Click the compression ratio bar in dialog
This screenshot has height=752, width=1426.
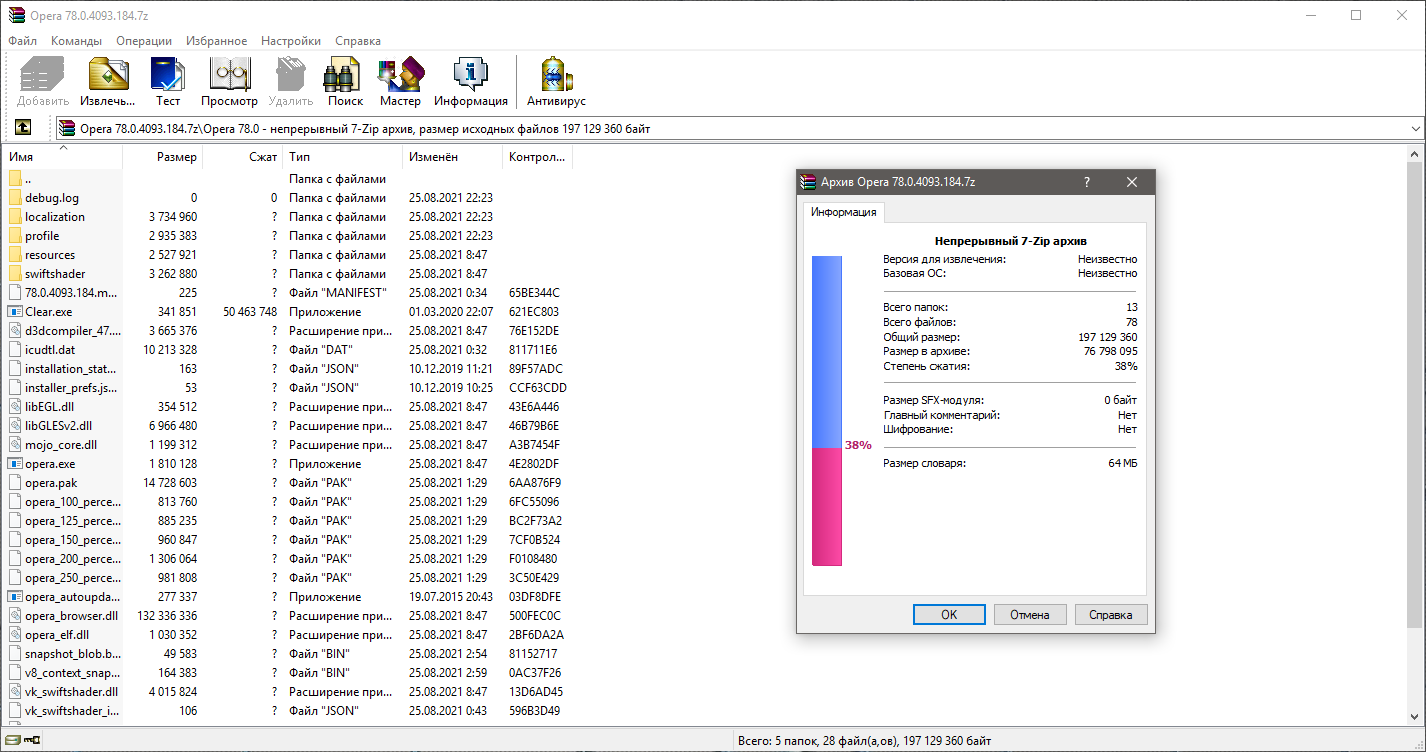click(827, 410)
